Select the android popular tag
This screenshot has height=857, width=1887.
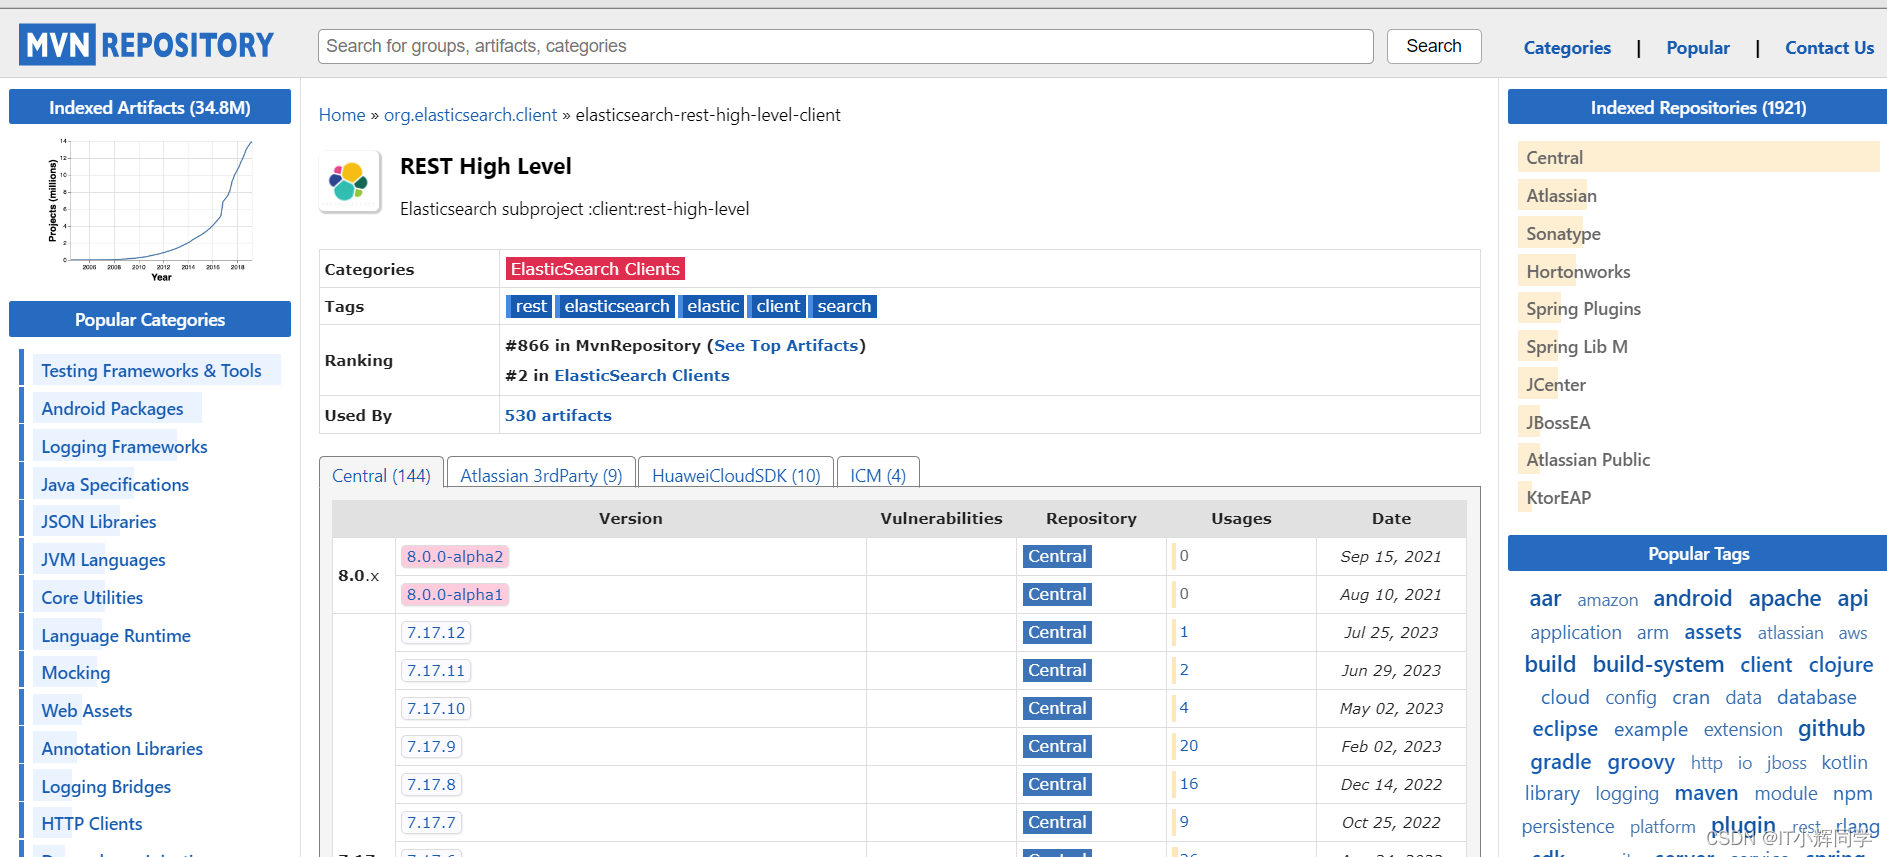pyautogui.click(x=1692, y=598)
